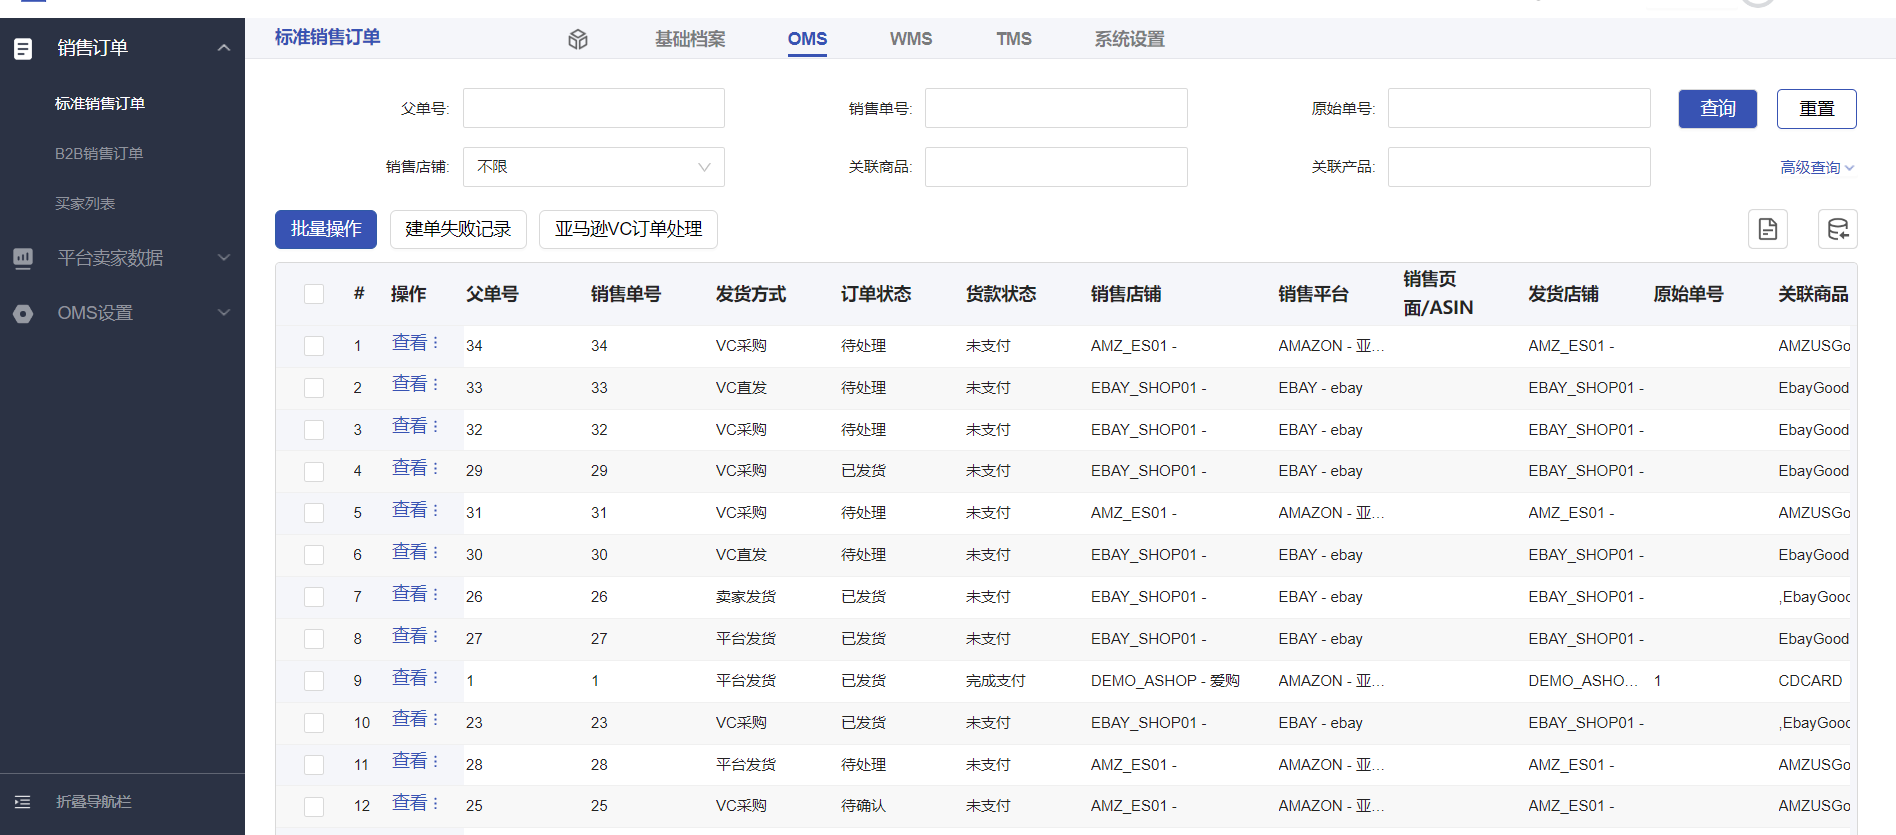Focus the 关联产品 input field
The width and height of the screenshot is (1896, 835).
tap(1519, 167)
